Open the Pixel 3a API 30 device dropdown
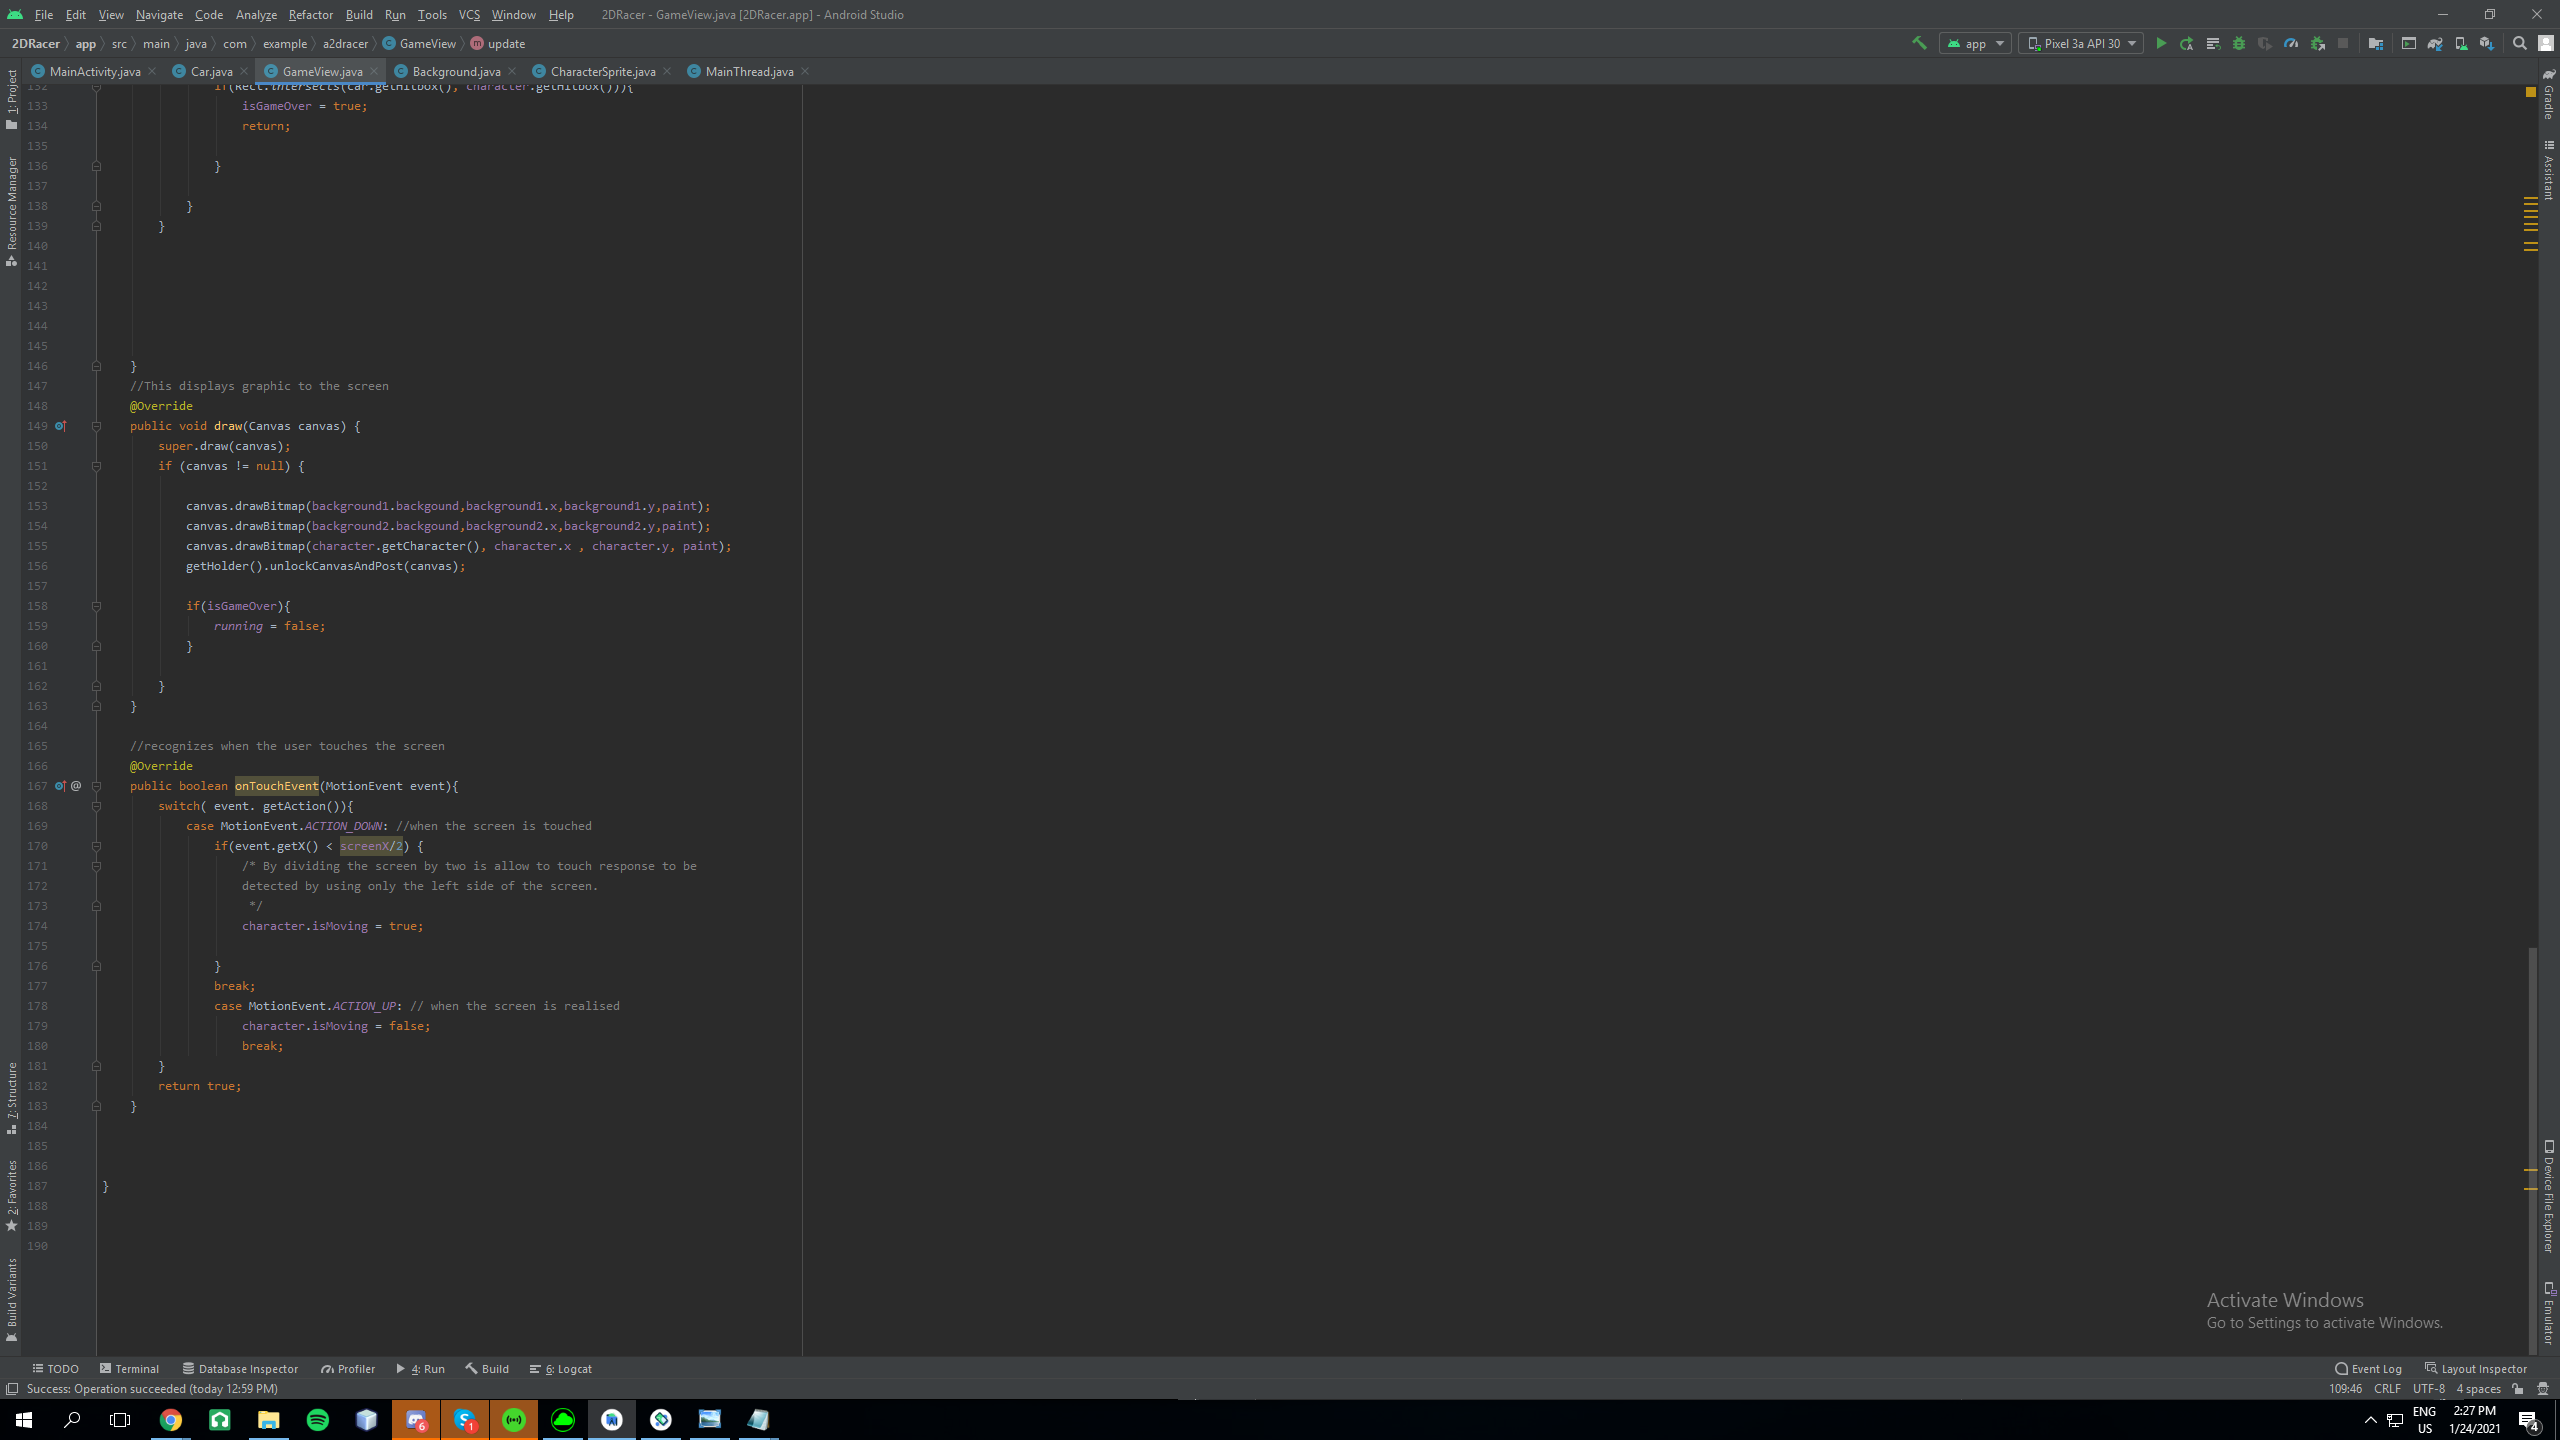This screenshot has width=2560, height=1440. click(2080, 43)
